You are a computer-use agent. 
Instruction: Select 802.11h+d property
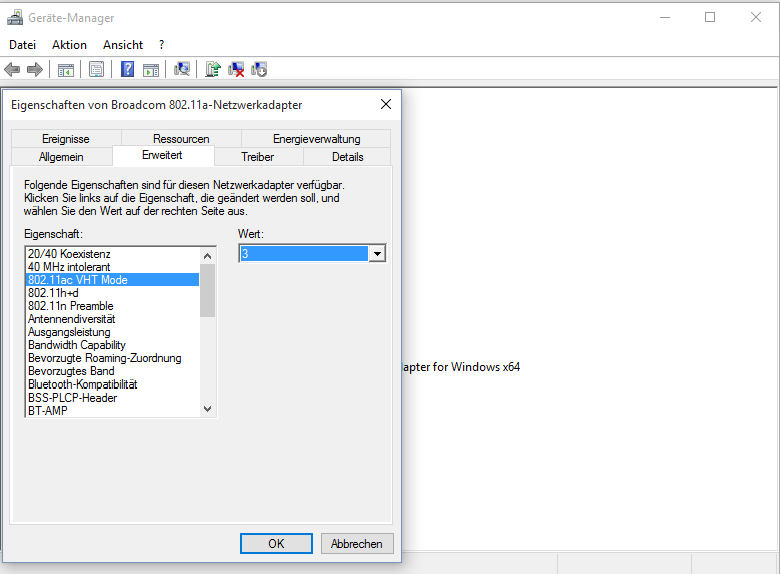tap(112, 293)
